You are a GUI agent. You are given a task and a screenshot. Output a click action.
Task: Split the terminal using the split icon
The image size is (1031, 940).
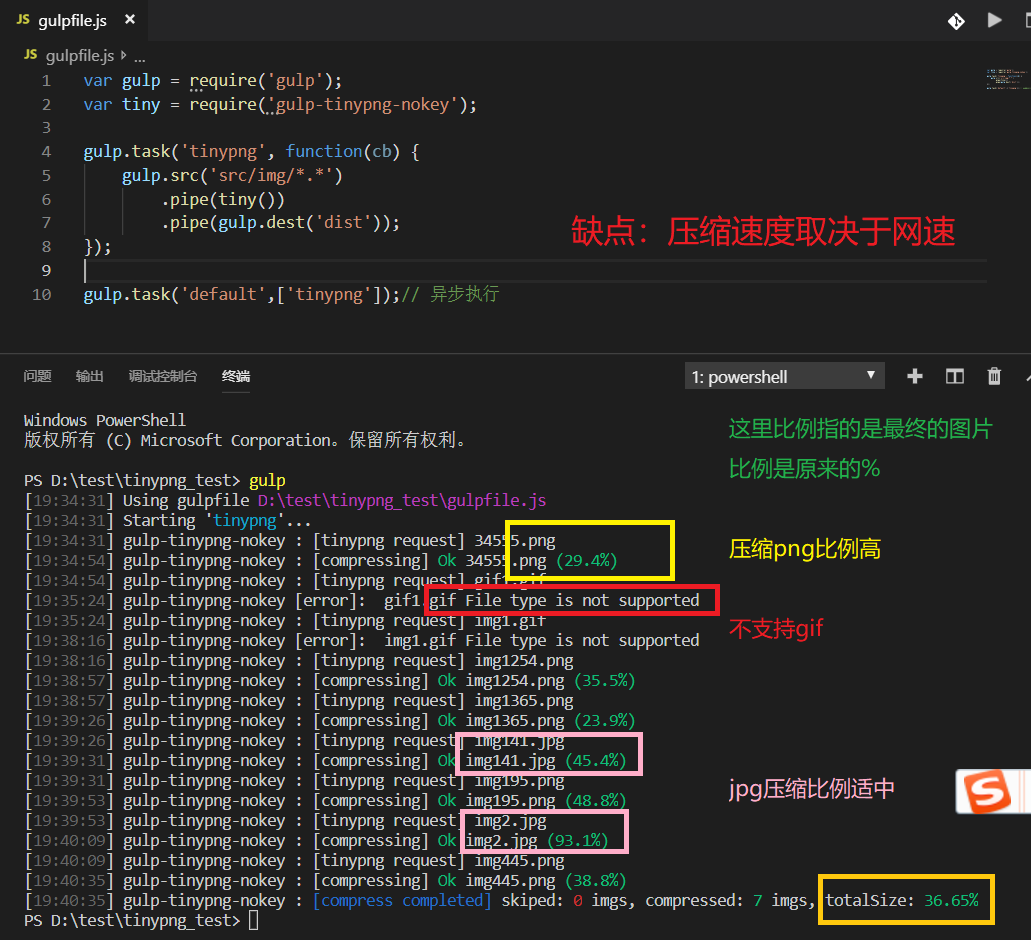tap(954, 375)
